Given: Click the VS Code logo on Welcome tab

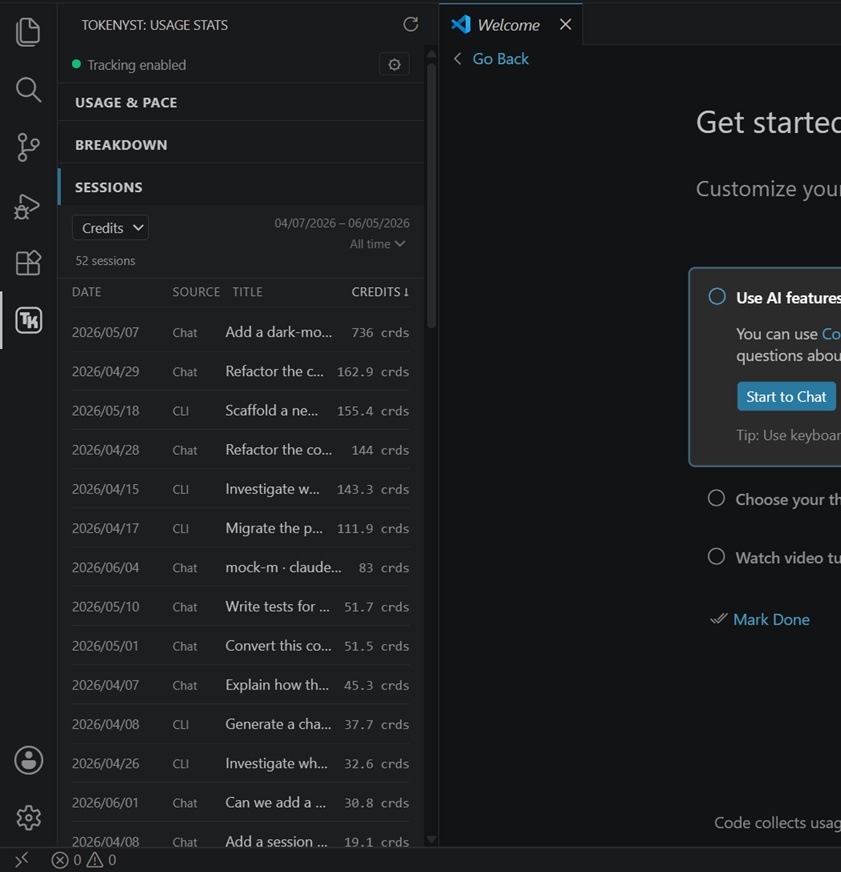Looking at the screenshot, I should [461, 24].
